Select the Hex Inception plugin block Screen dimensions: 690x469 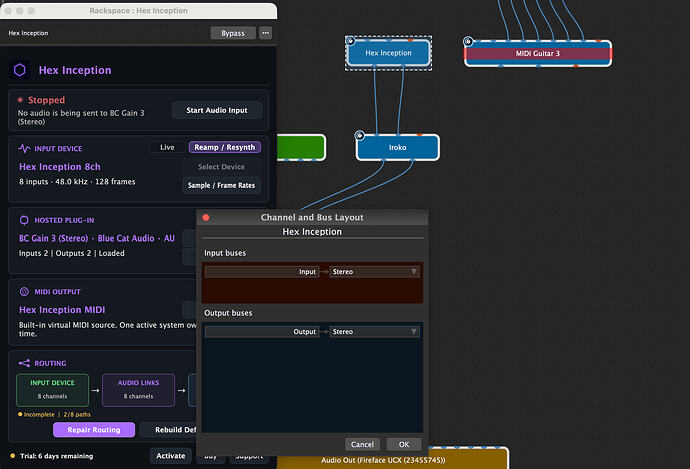click(388, 53)
